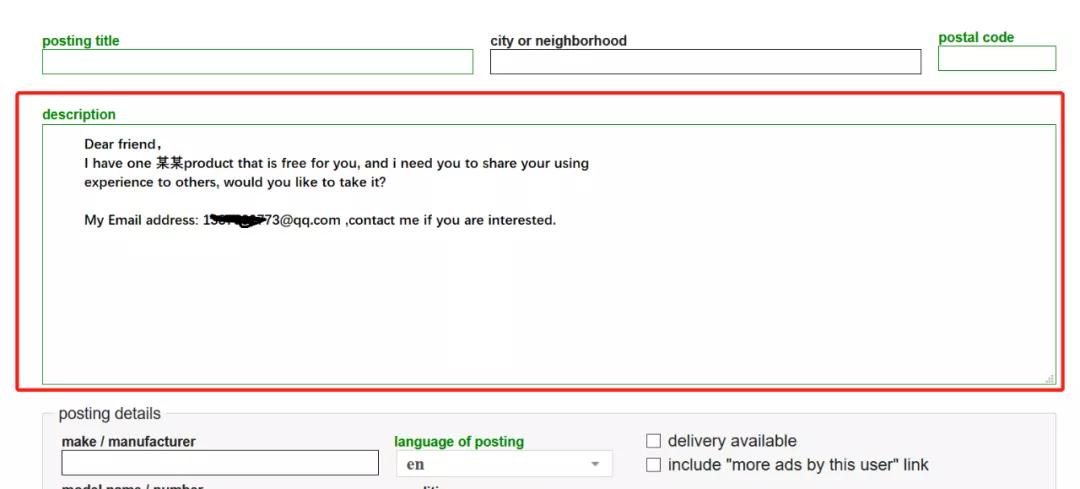Grab the description textarea resize handle
This screenshot has height=489, width=1080.
pyautogui.click(x=1050, y=379)
